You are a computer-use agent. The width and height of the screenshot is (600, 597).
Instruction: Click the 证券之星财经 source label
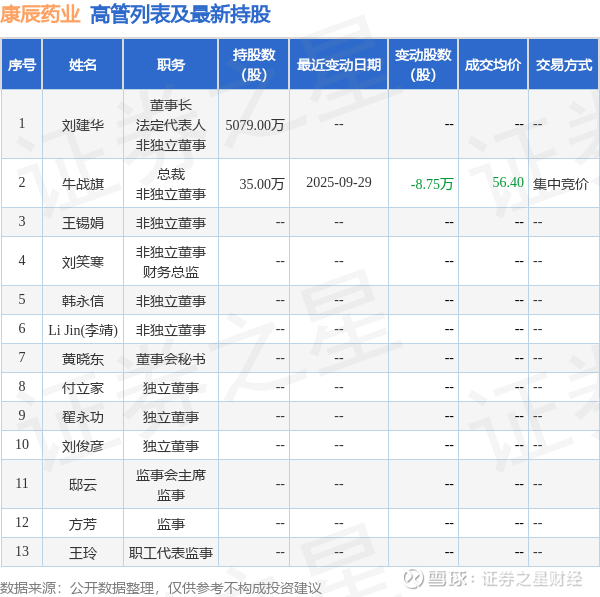pyautogui.click(x=532, y=579)
